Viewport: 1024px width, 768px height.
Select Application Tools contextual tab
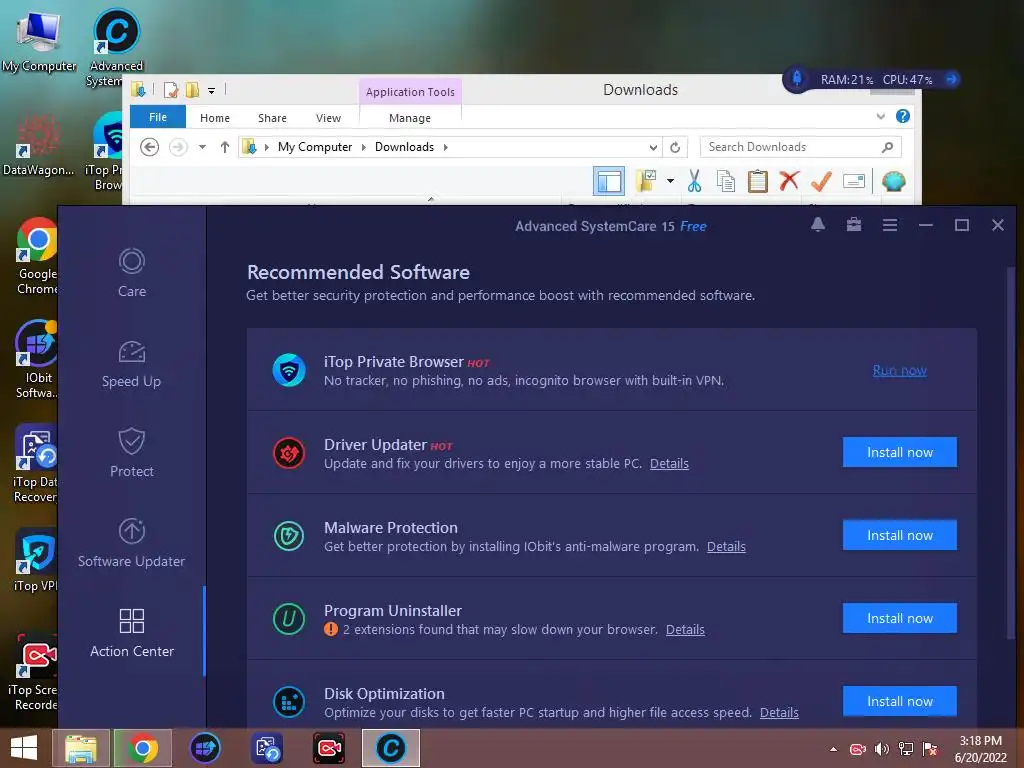tap(410, 92)
